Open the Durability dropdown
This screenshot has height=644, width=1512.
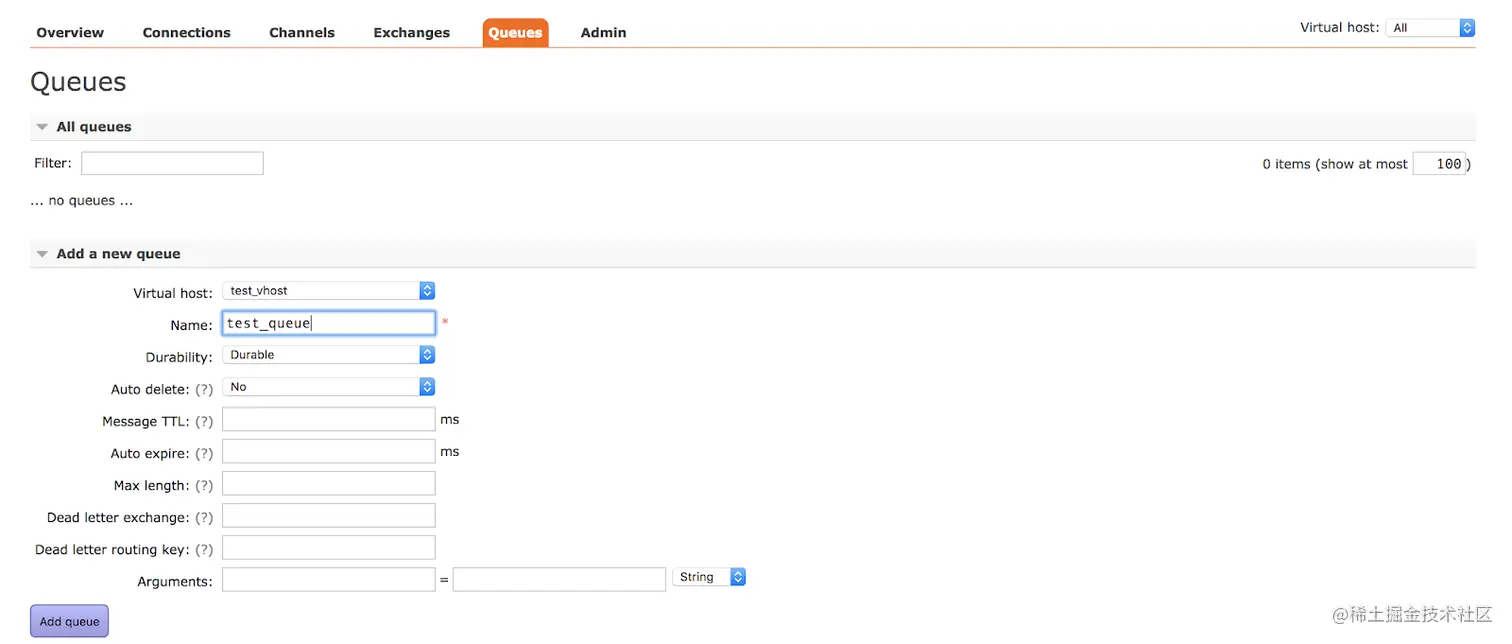click(329, 355)
